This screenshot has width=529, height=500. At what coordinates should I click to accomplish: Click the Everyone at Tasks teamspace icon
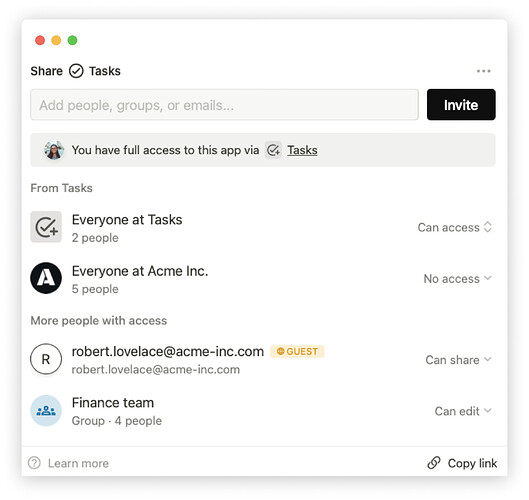click(x=46, y=227)
